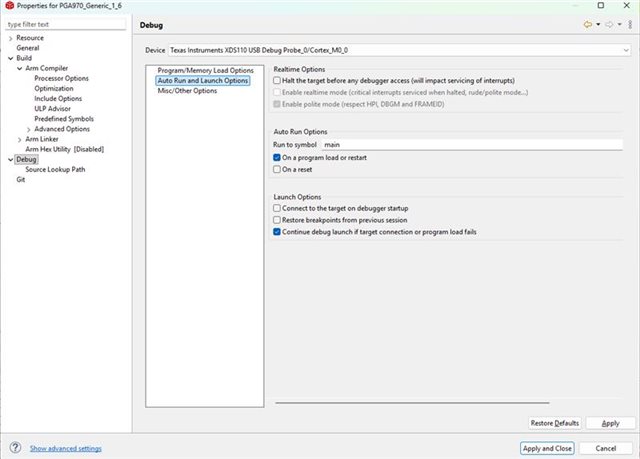Select Auto Run and Launch Options
Viewport: 640px width, 459px height.
tap(203, 80)
